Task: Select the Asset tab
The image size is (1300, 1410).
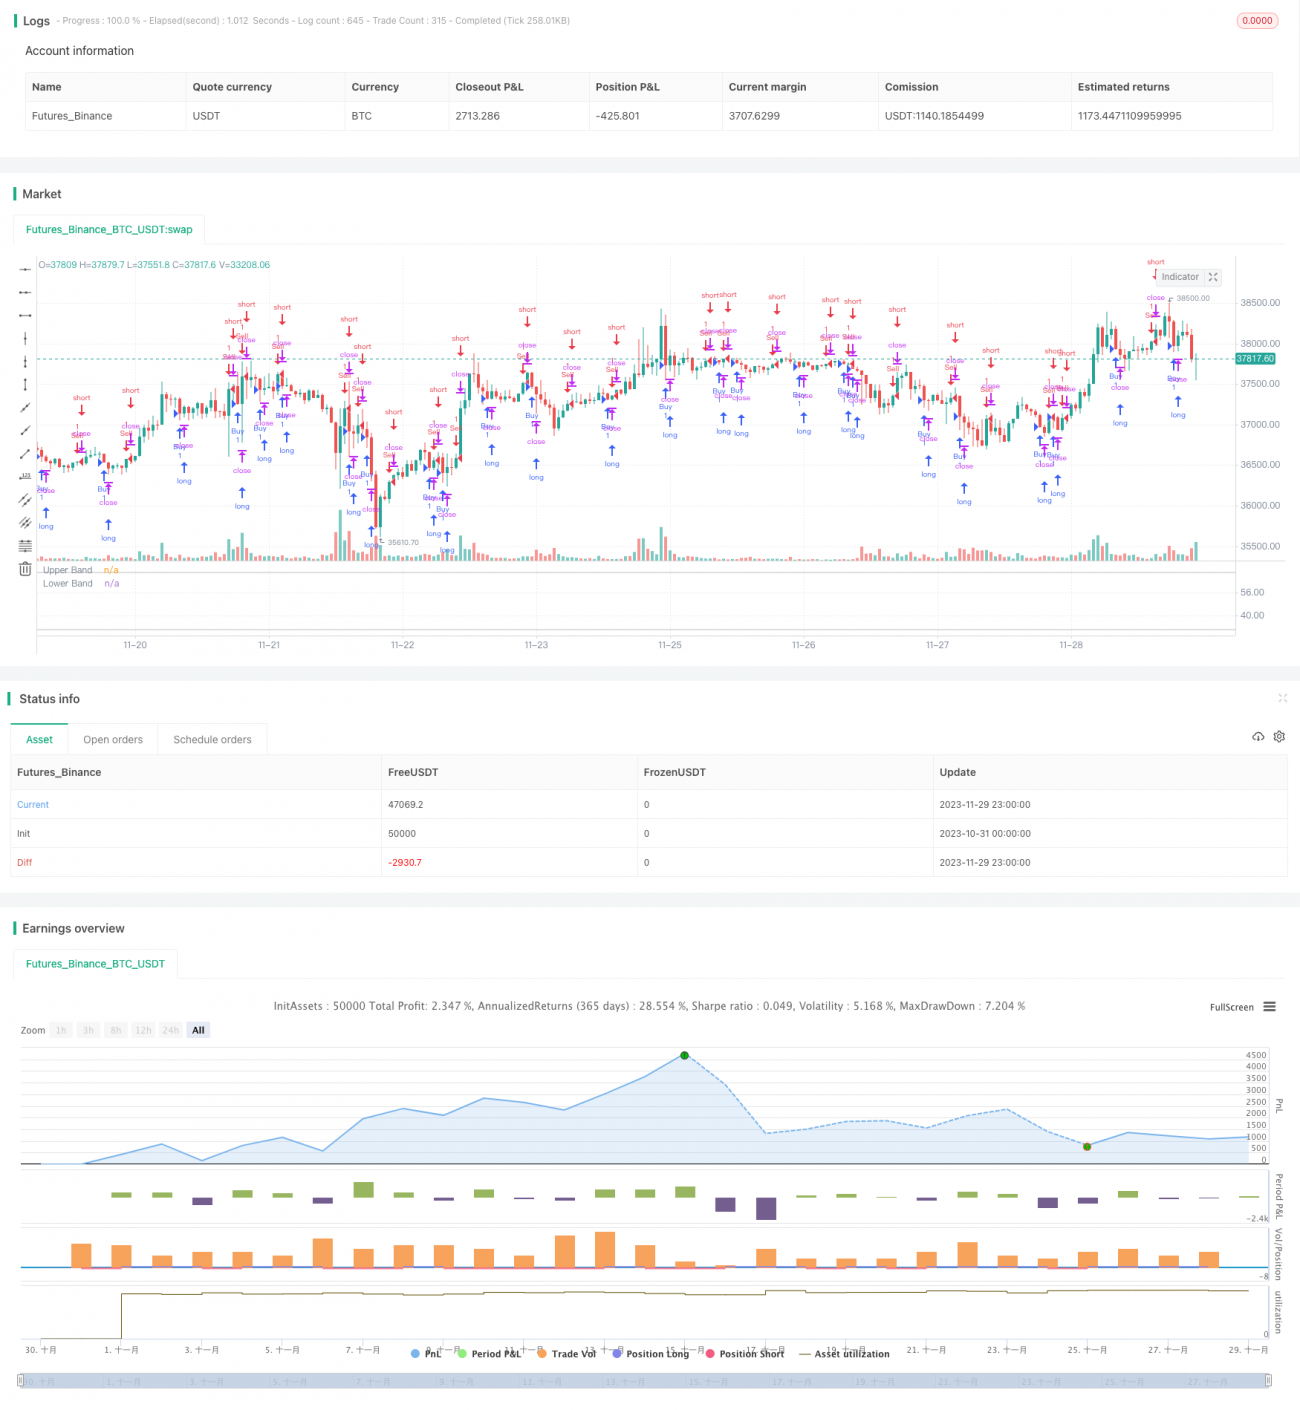Action: click(x=40, y=740)
